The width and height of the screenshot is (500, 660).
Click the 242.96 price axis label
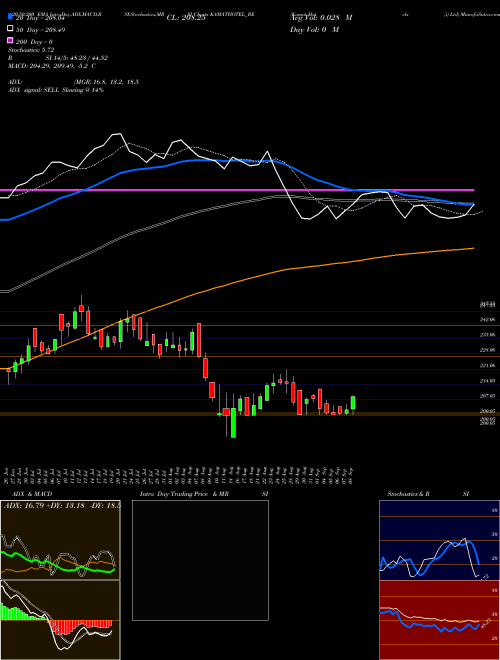coord(487,319)
